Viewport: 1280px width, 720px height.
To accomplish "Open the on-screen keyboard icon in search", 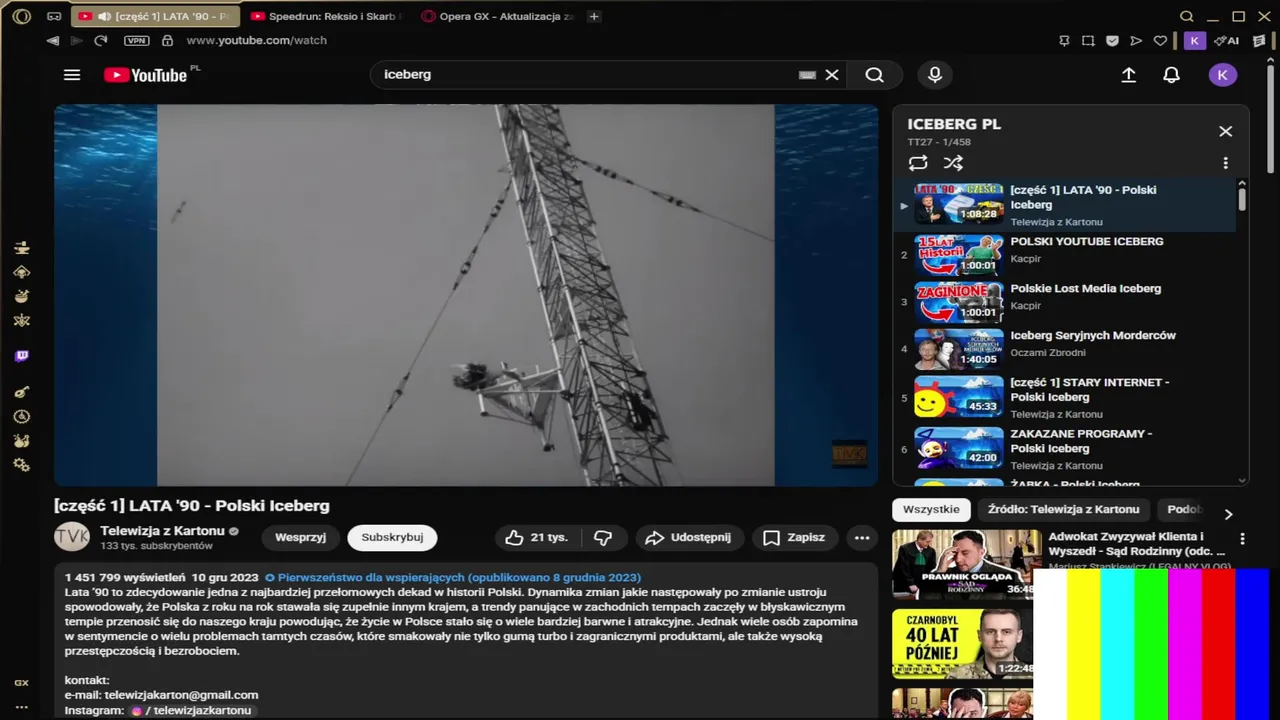I will click(x=807, y=75).
